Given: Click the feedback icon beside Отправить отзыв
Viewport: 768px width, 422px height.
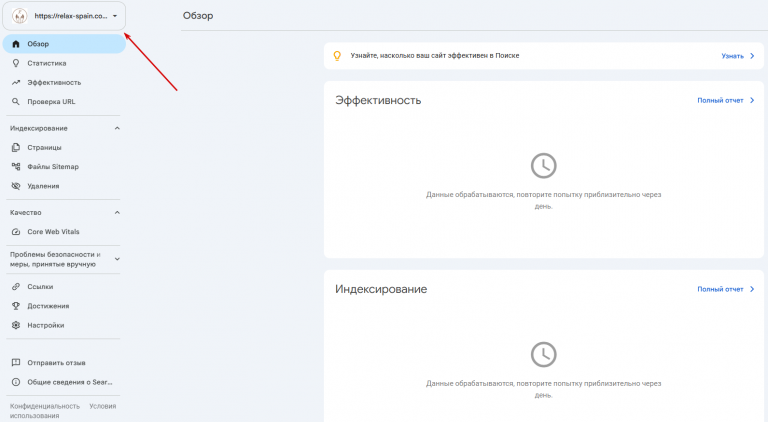Looking at the screenshot, I should pos(16,363).
